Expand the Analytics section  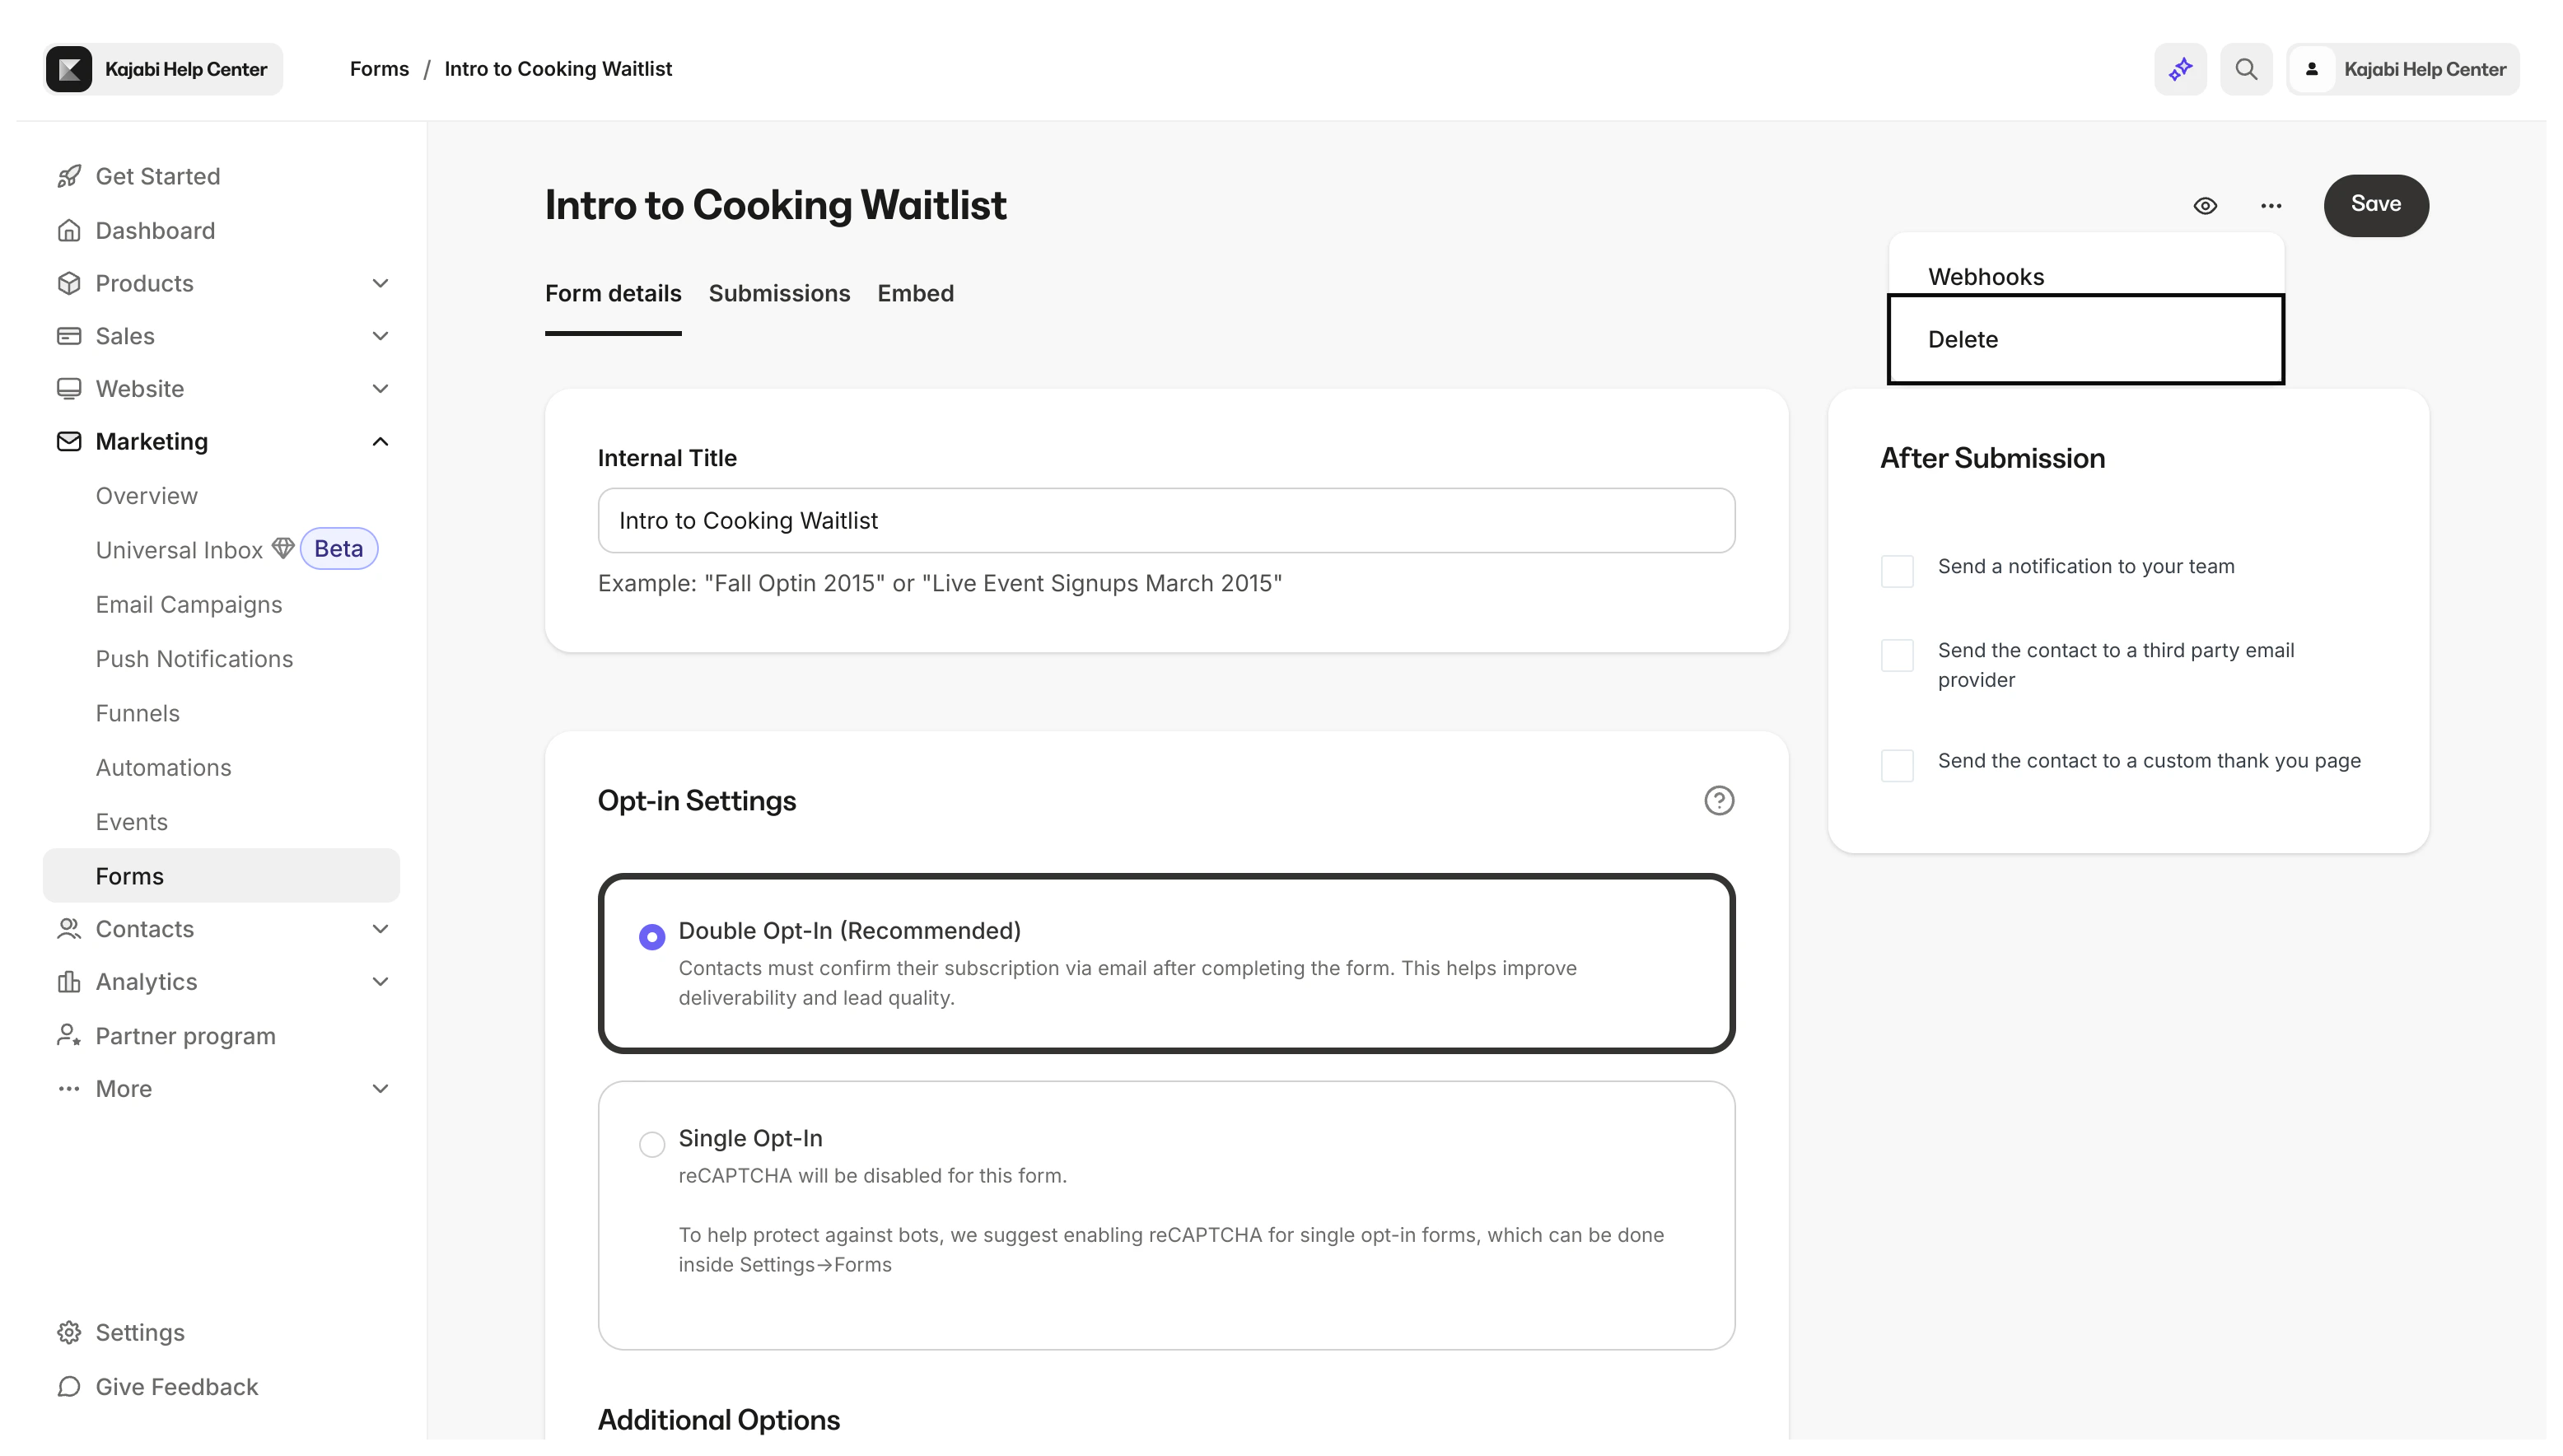coord(380,981)
